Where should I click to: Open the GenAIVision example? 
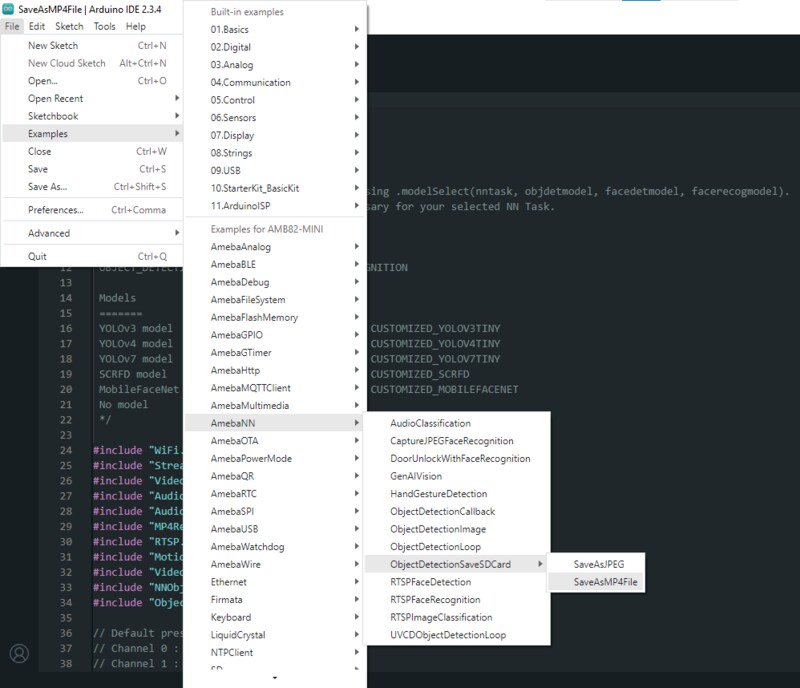(x=457, y=476)
